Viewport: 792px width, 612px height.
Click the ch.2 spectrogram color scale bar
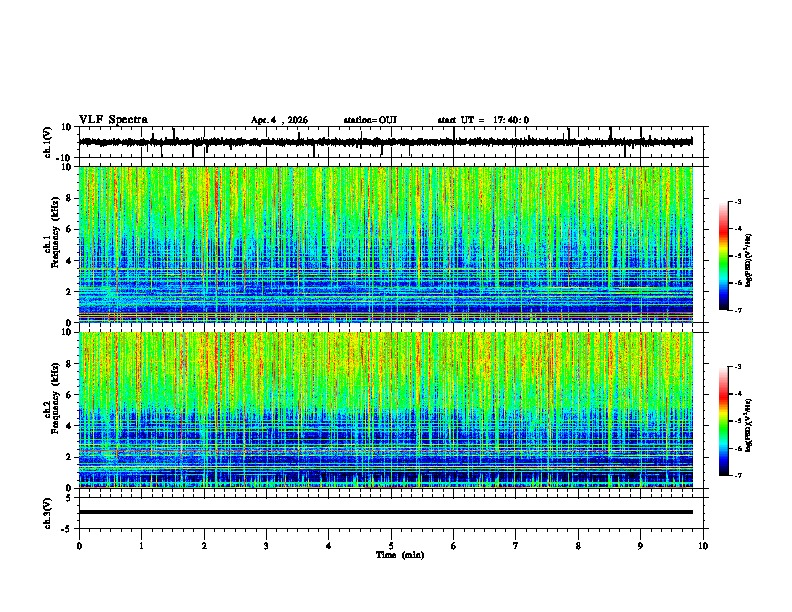723,421
